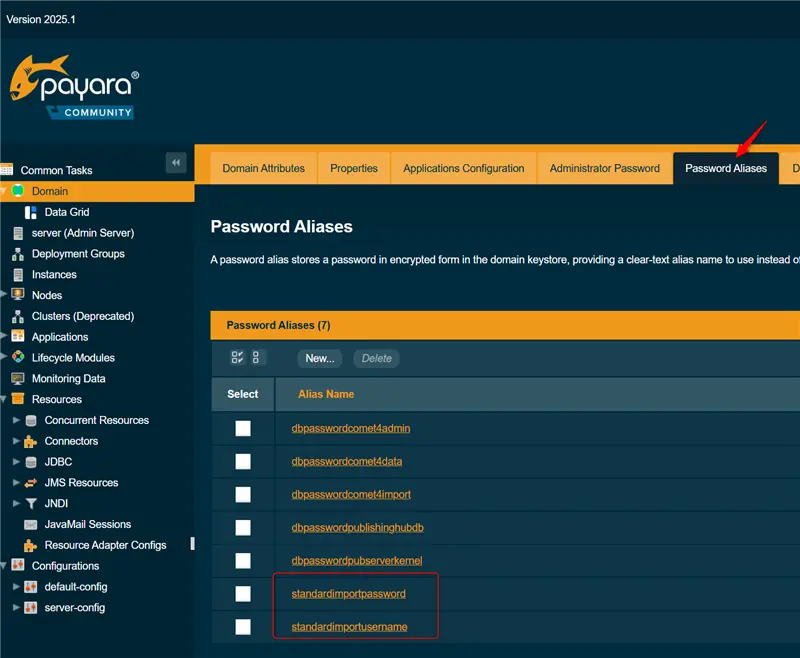Screen dimensions: 800x658
Task: Expand the server-config tree node
Action: coord(16,608)
